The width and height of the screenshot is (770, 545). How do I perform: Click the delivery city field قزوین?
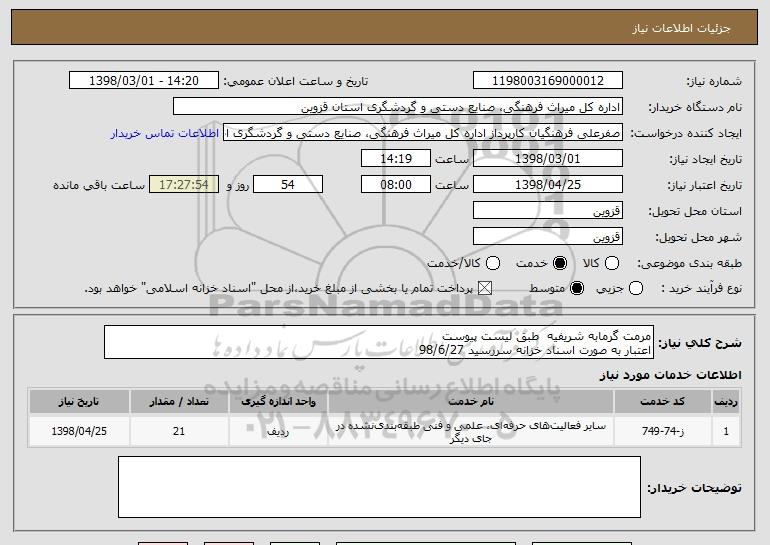pyautogui.click(x=548, y=237)
